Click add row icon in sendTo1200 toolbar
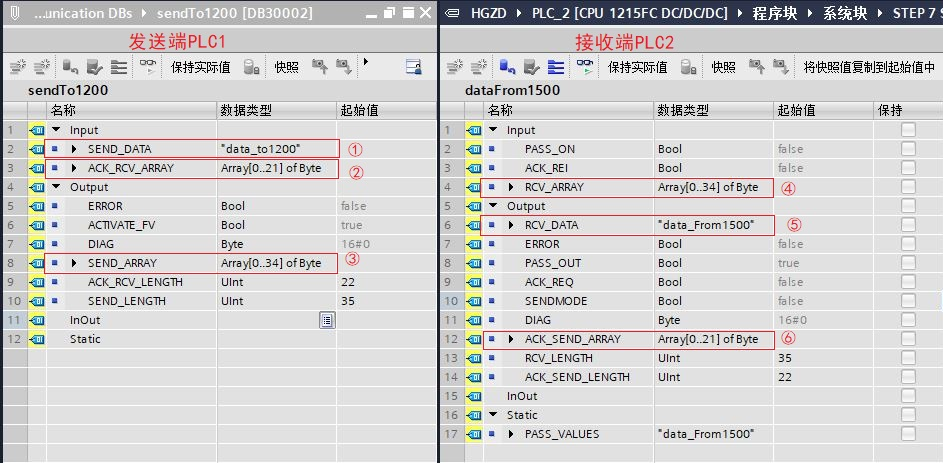Image resolution: width=943 pixels, height=463 pixels. 41,67
